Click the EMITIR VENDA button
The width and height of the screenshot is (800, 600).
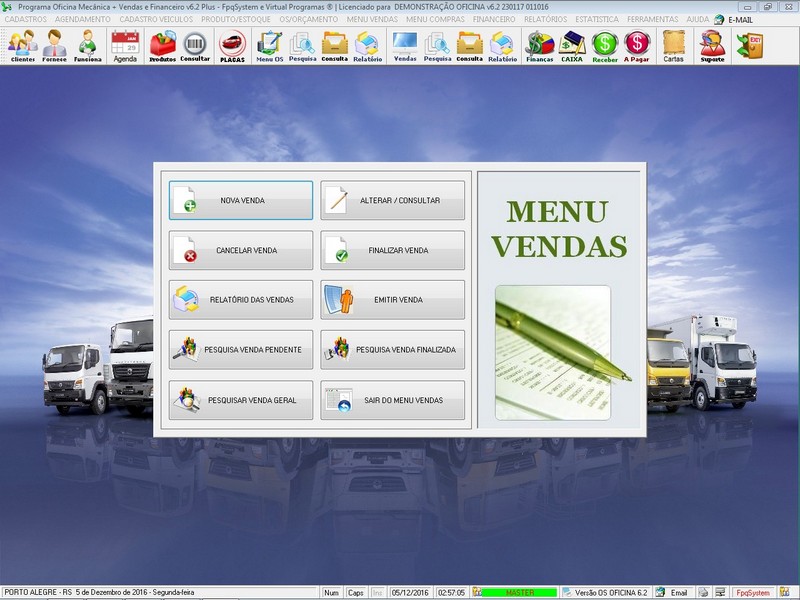coord(392,300)
